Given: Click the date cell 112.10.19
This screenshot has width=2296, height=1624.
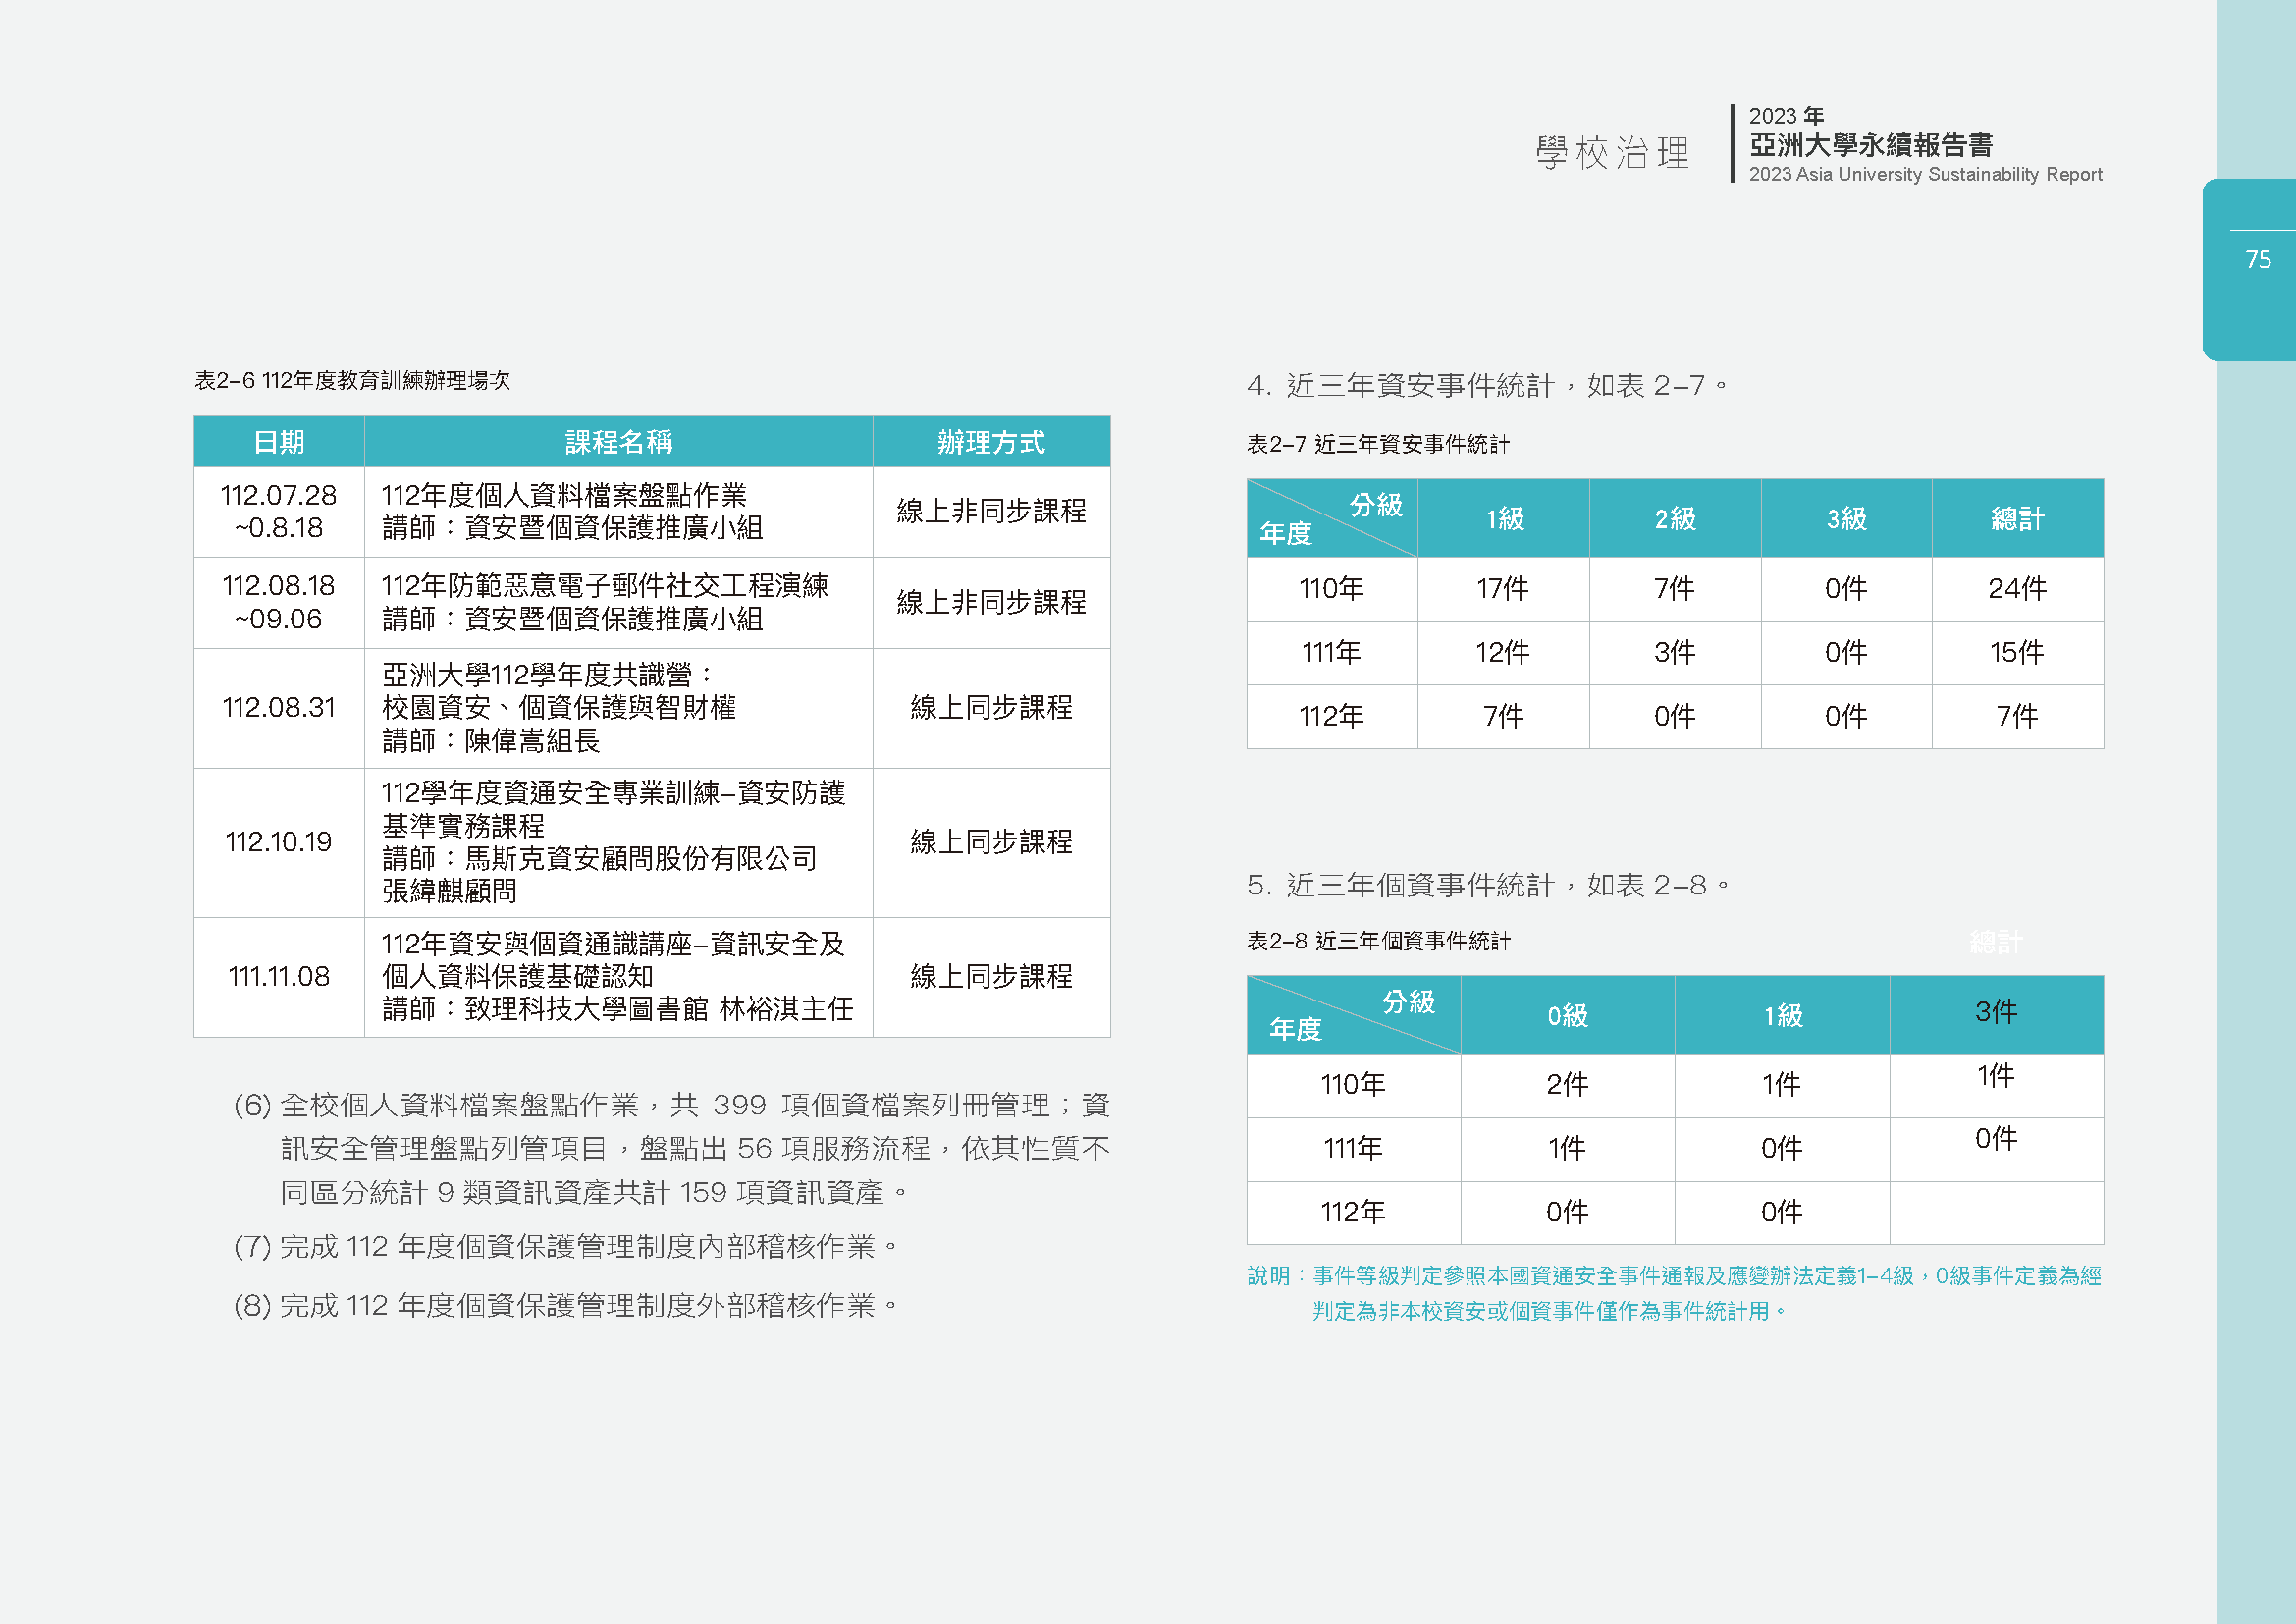Looking at the screenshot, I should (x=279, y=842).
